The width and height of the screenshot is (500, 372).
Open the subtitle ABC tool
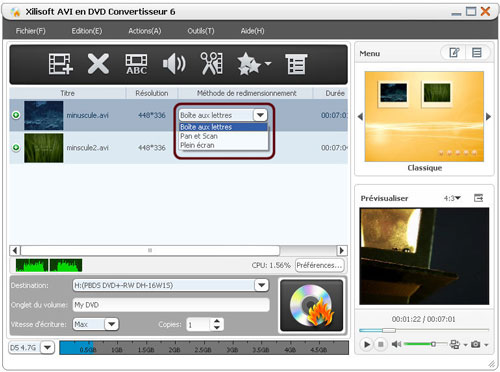pos(136,64)
